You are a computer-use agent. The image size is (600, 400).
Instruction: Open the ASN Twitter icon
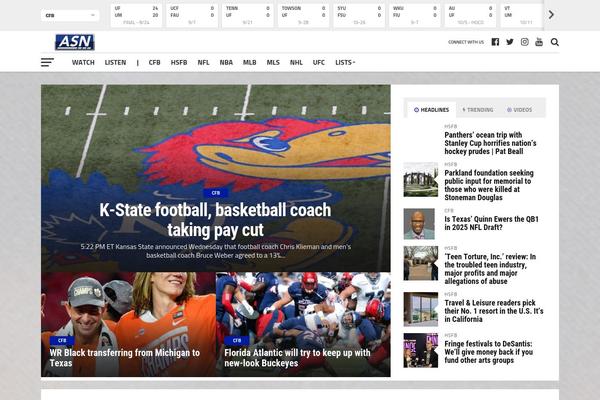[x=510, y=42]
